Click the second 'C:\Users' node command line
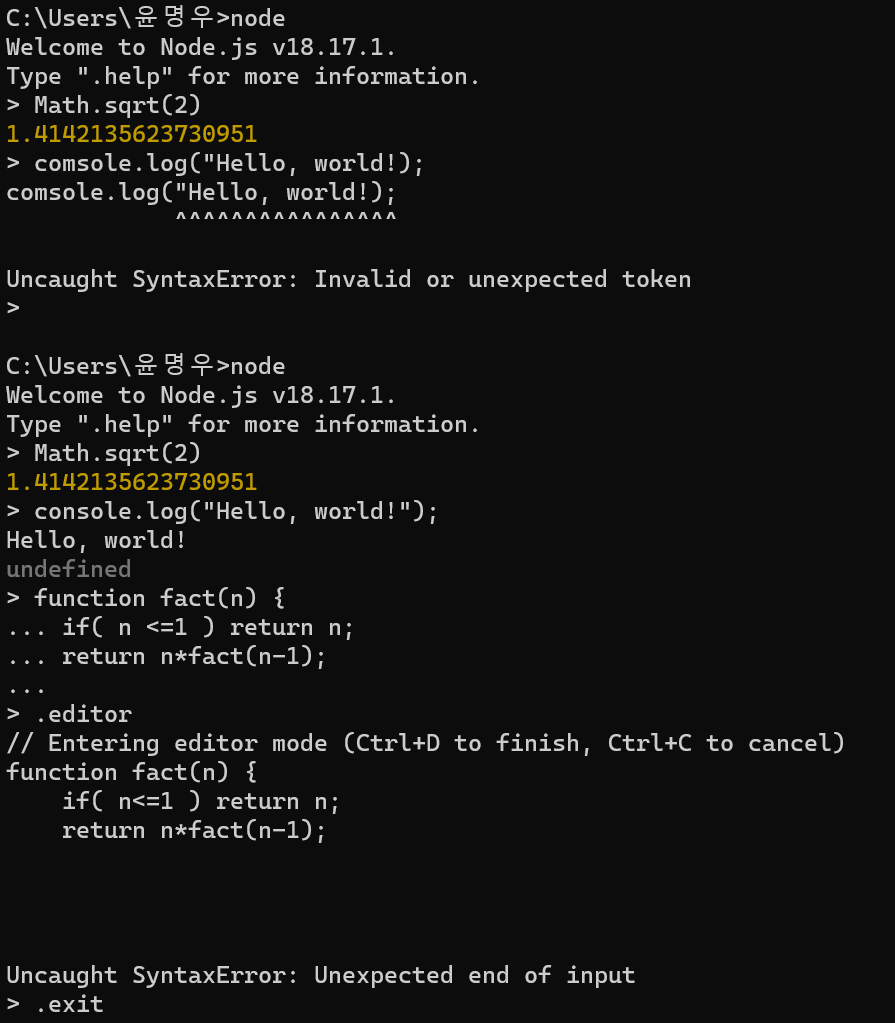 coord(145,365)
